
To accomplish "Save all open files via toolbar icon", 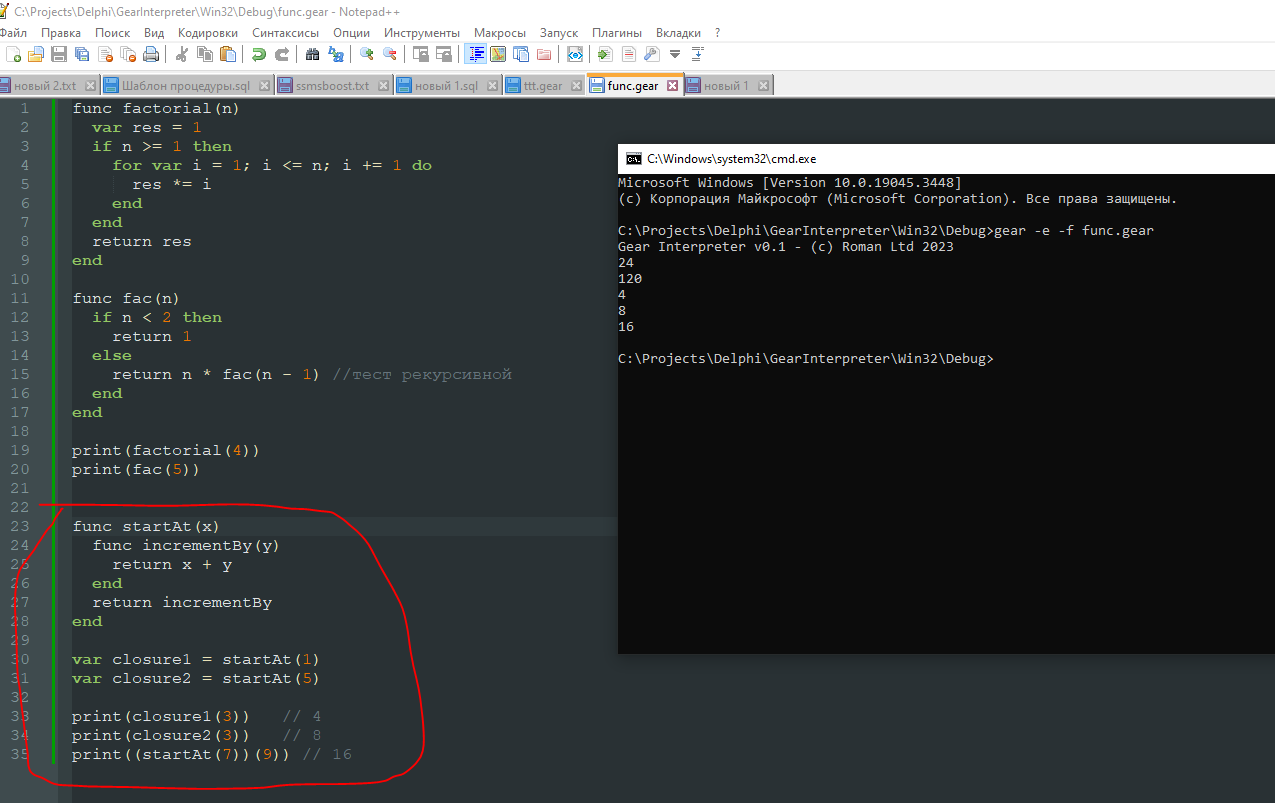I will point(82,55).
